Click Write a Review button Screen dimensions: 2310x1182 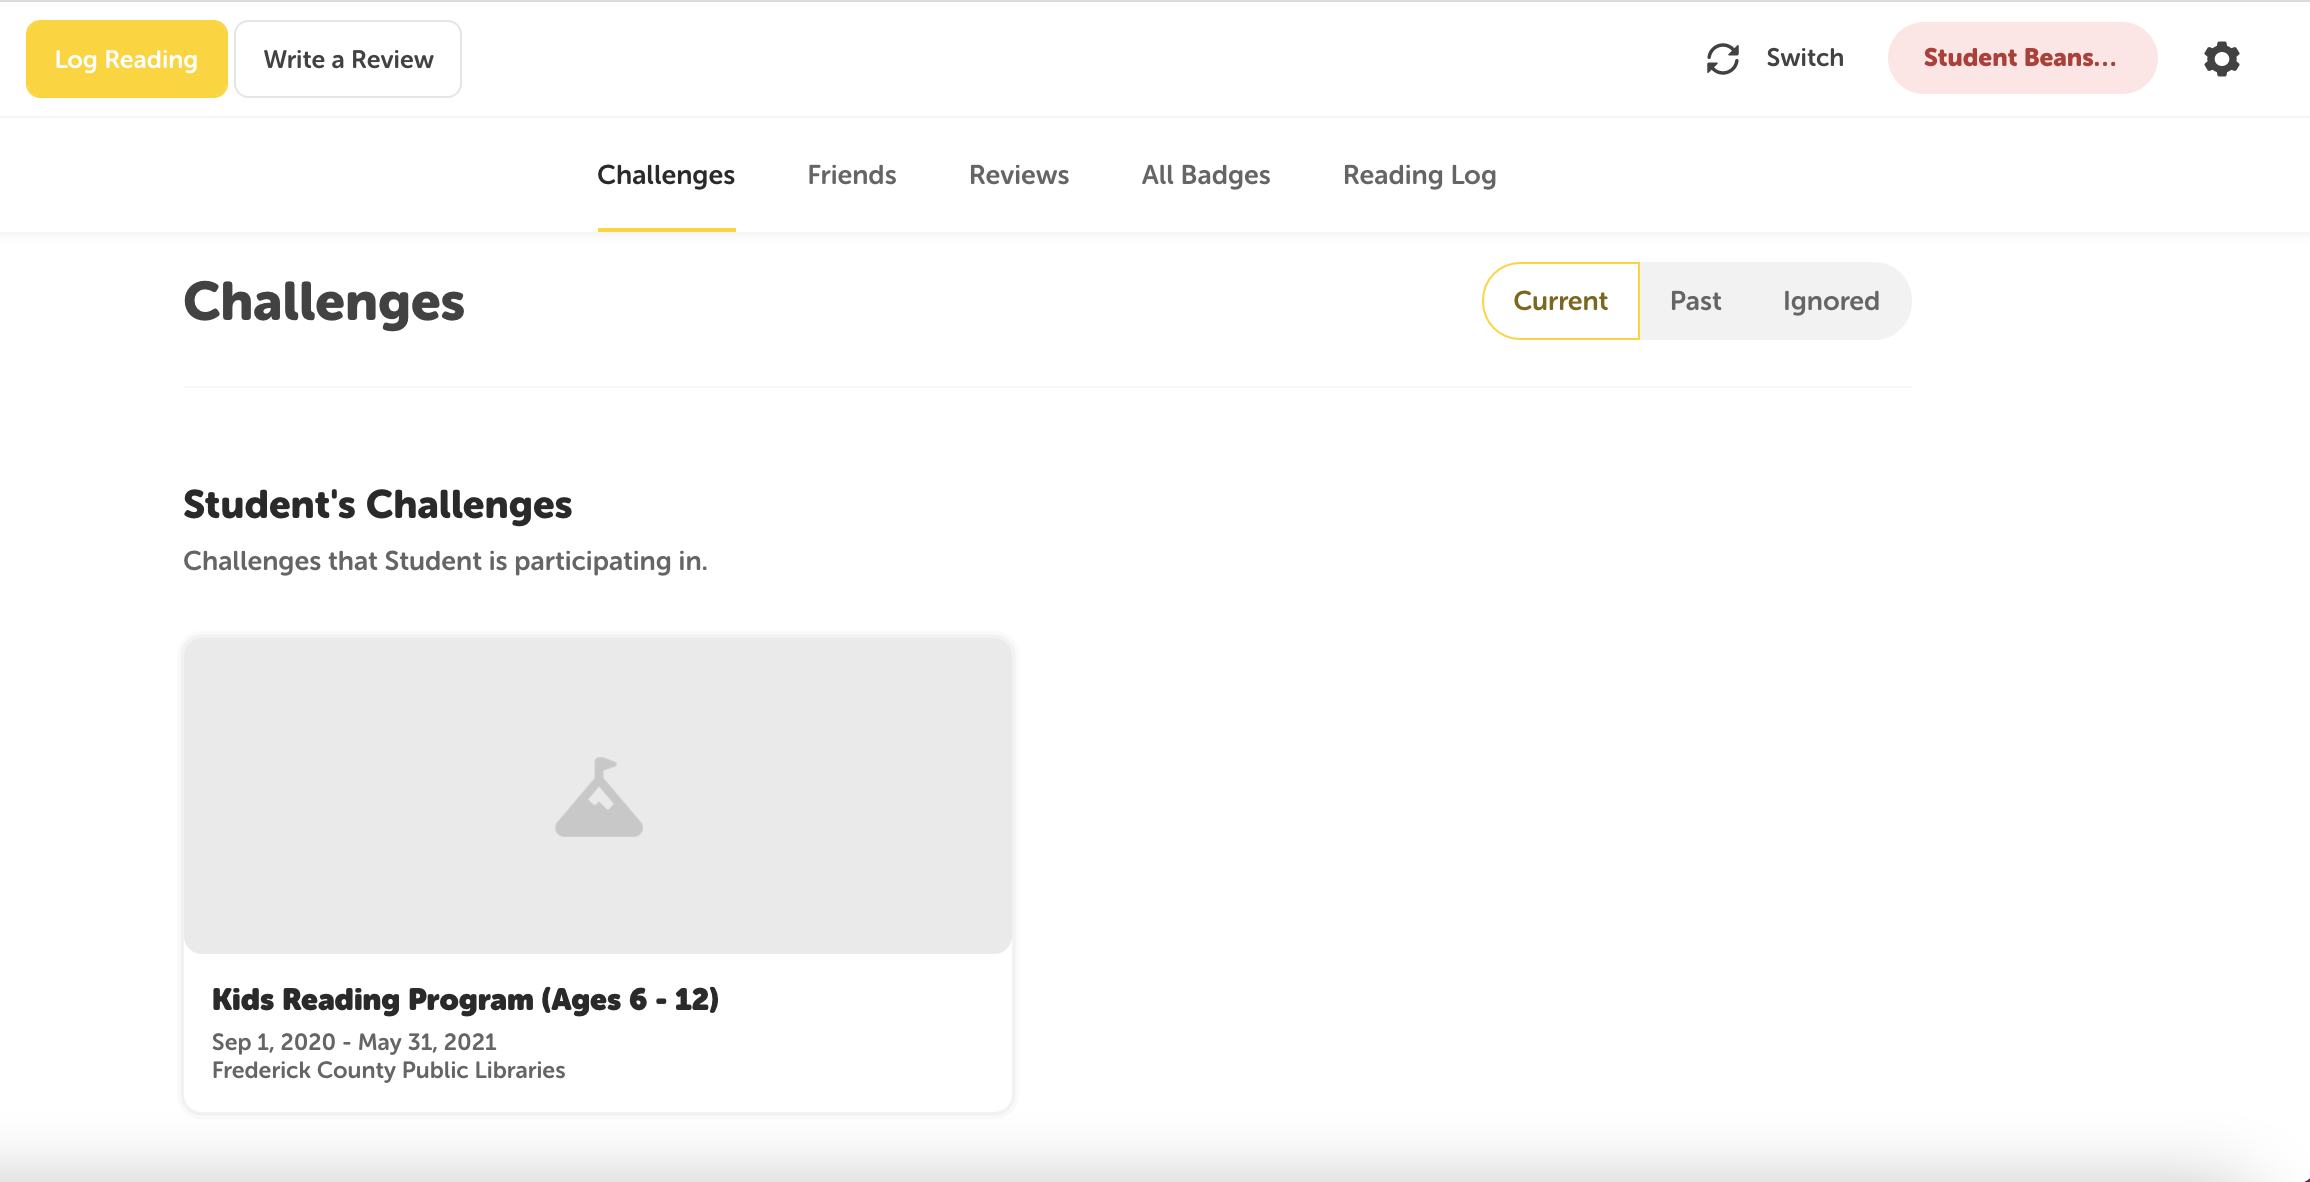point(348,59)
